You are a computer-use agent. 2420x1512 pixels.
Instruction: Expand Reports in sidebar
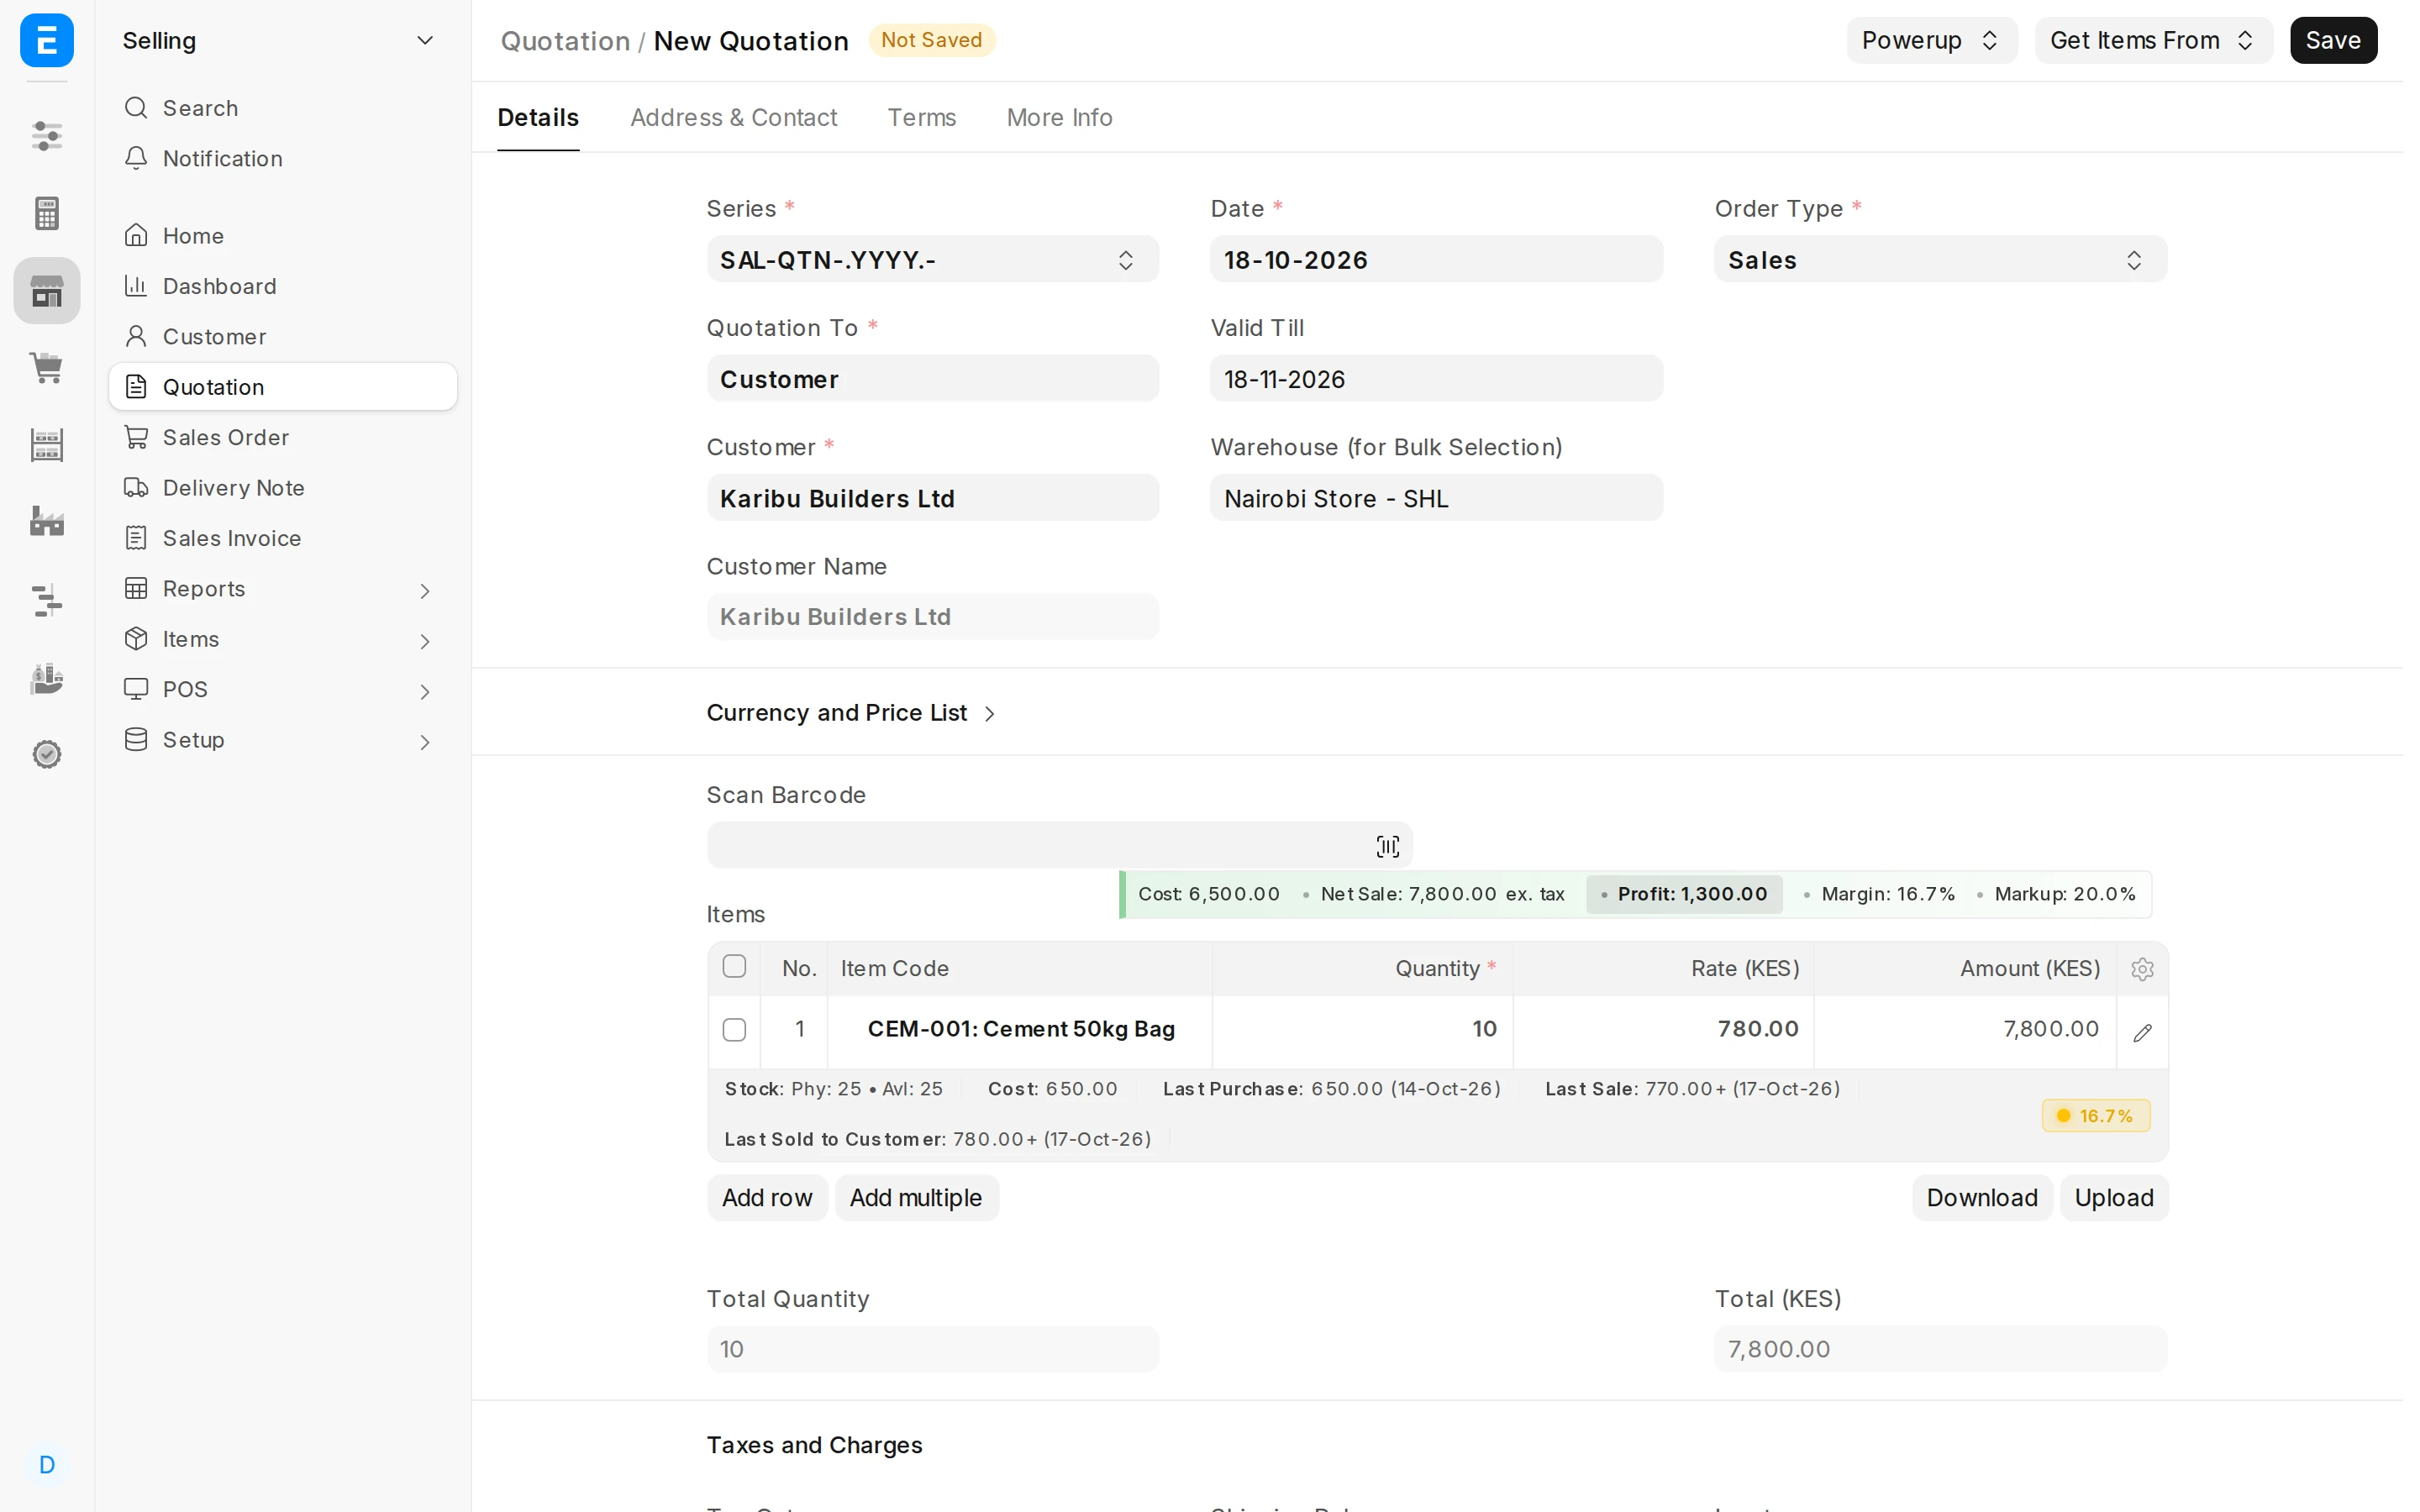pos(282,589)
